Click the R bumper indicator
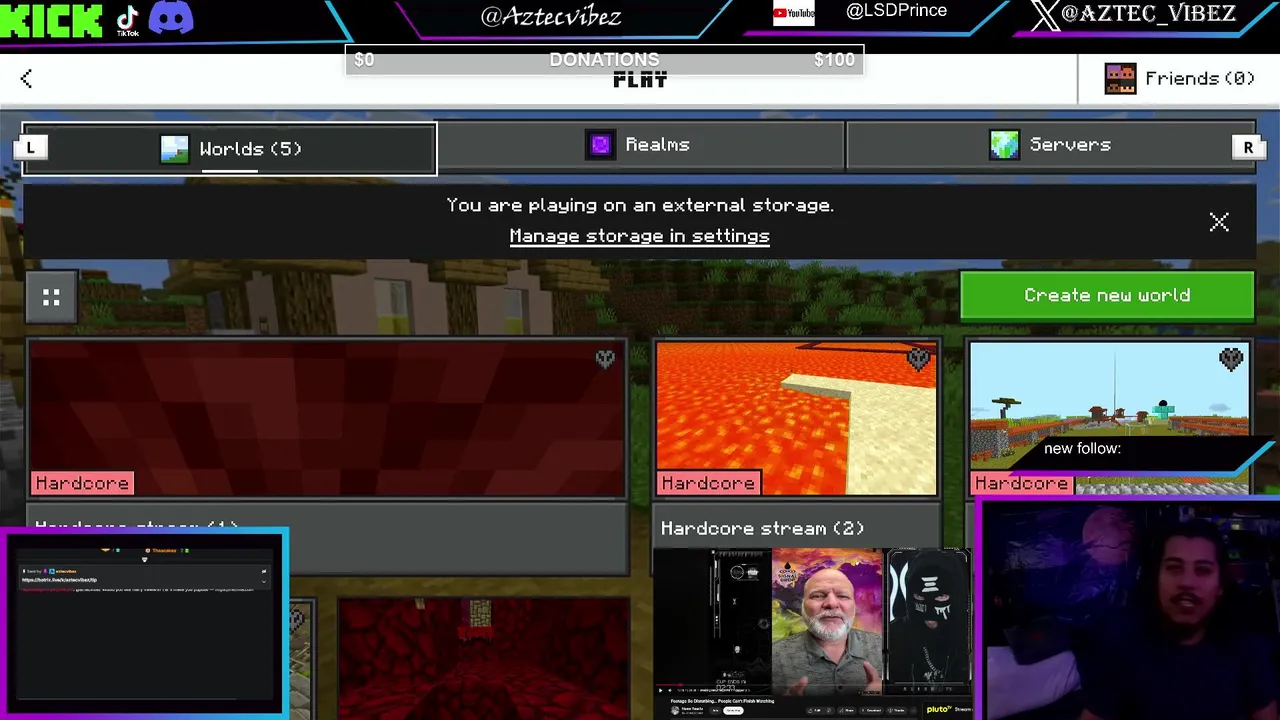This screenshot has height=720, width=1280. pyautogui.click(x=1248, y=148)
